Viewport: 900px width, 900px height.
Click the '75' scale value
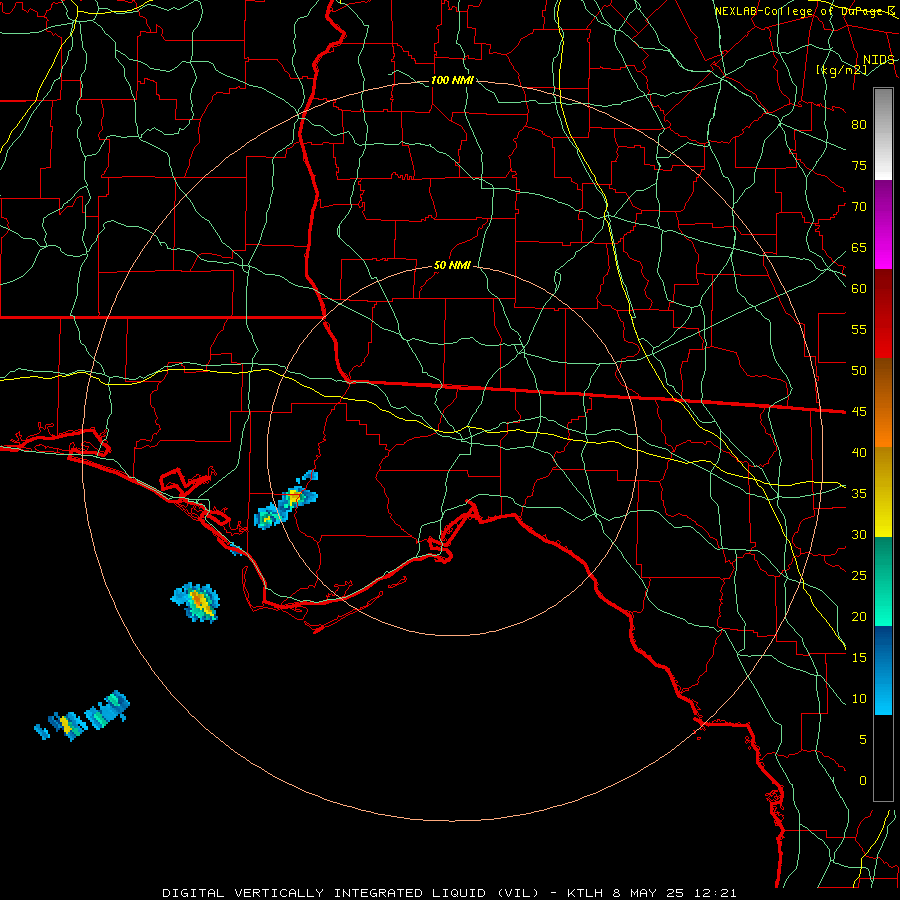(x=859, y=165)
